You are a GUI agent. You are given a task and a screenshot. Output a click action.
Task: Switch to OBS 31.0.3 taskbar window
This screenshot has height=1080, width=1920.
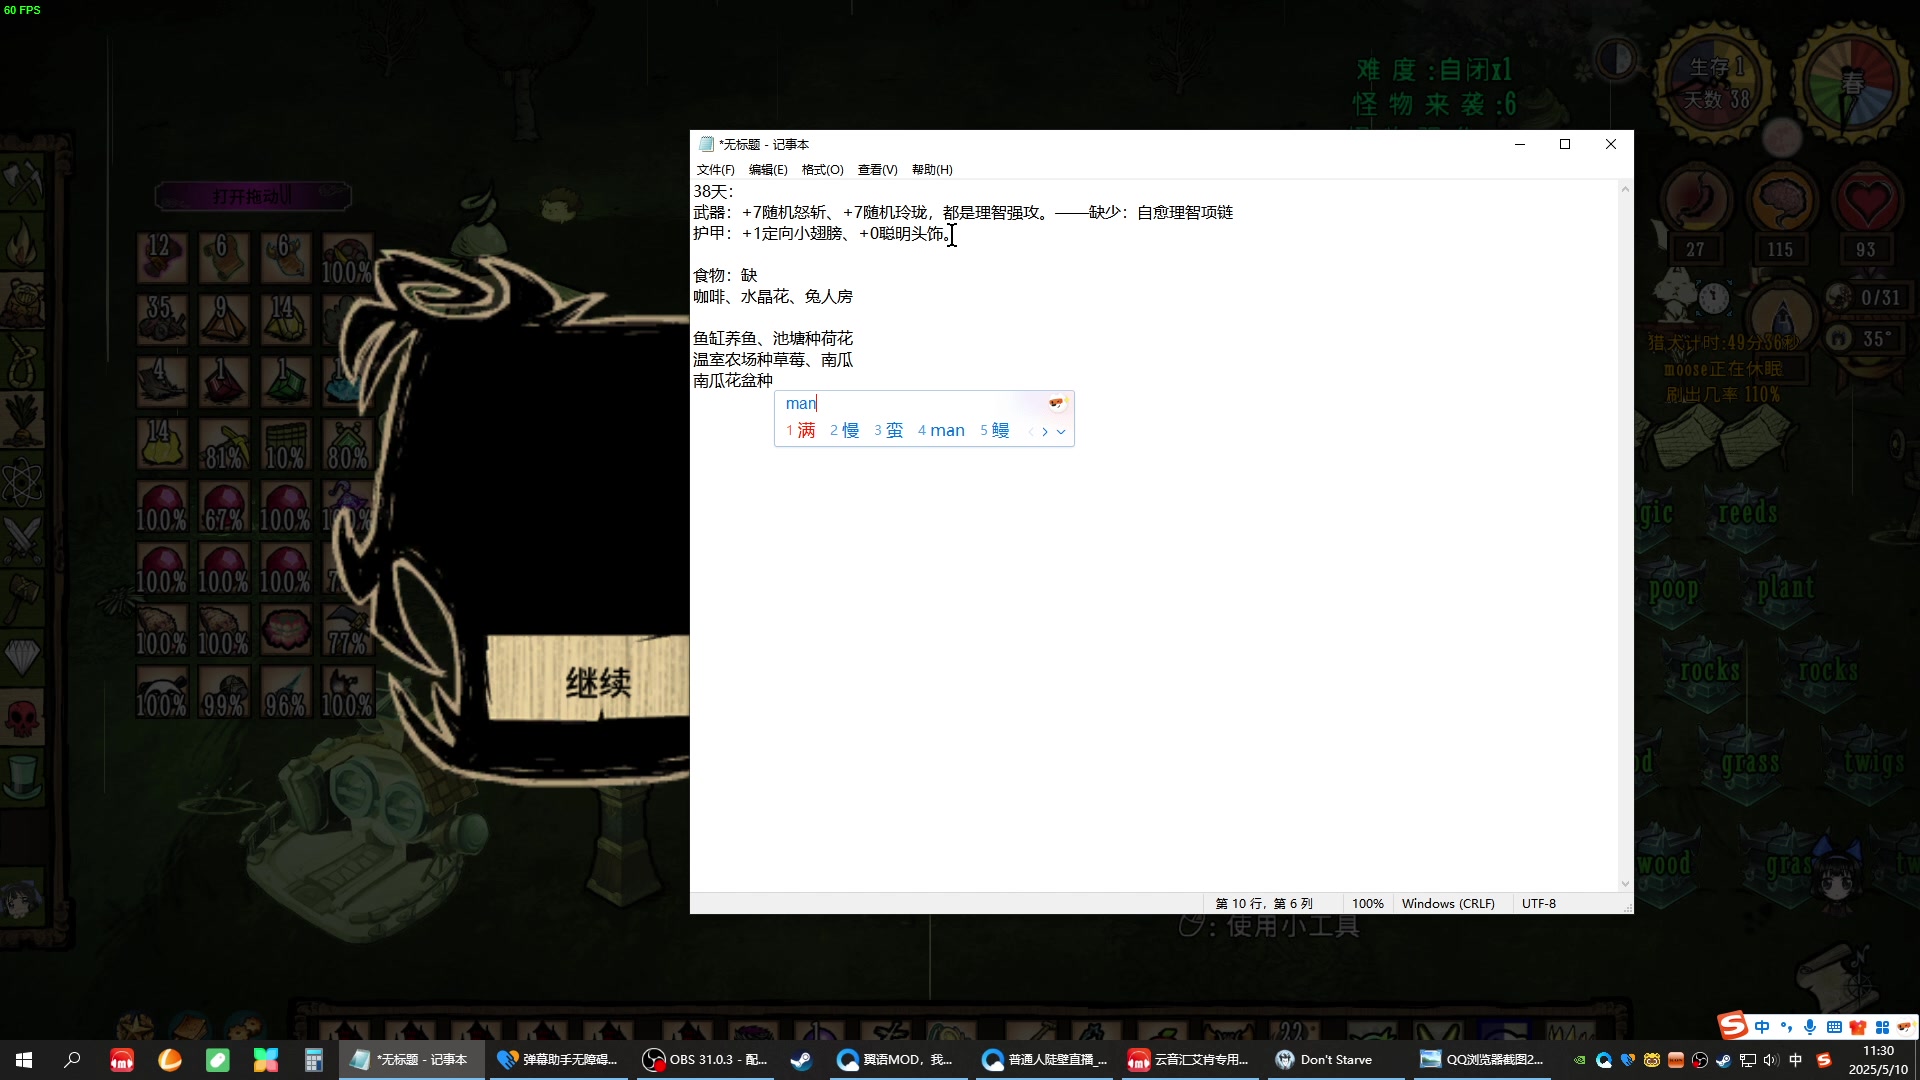(706, 1060)
